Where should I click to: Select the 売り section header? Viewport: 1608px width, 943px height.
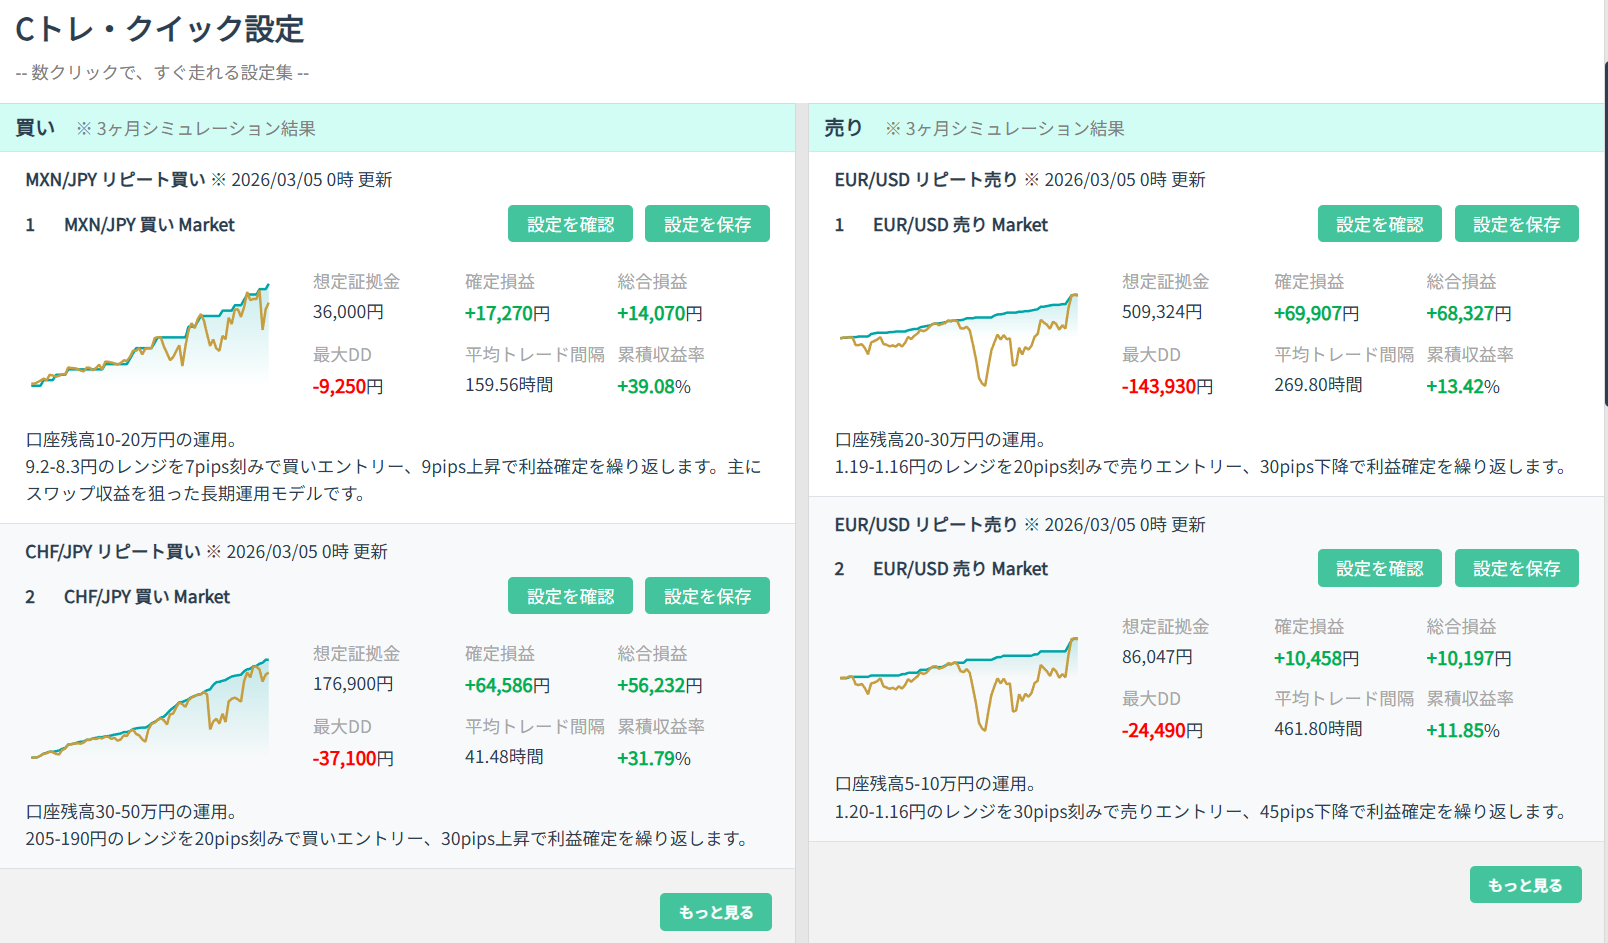coord(843,128)
